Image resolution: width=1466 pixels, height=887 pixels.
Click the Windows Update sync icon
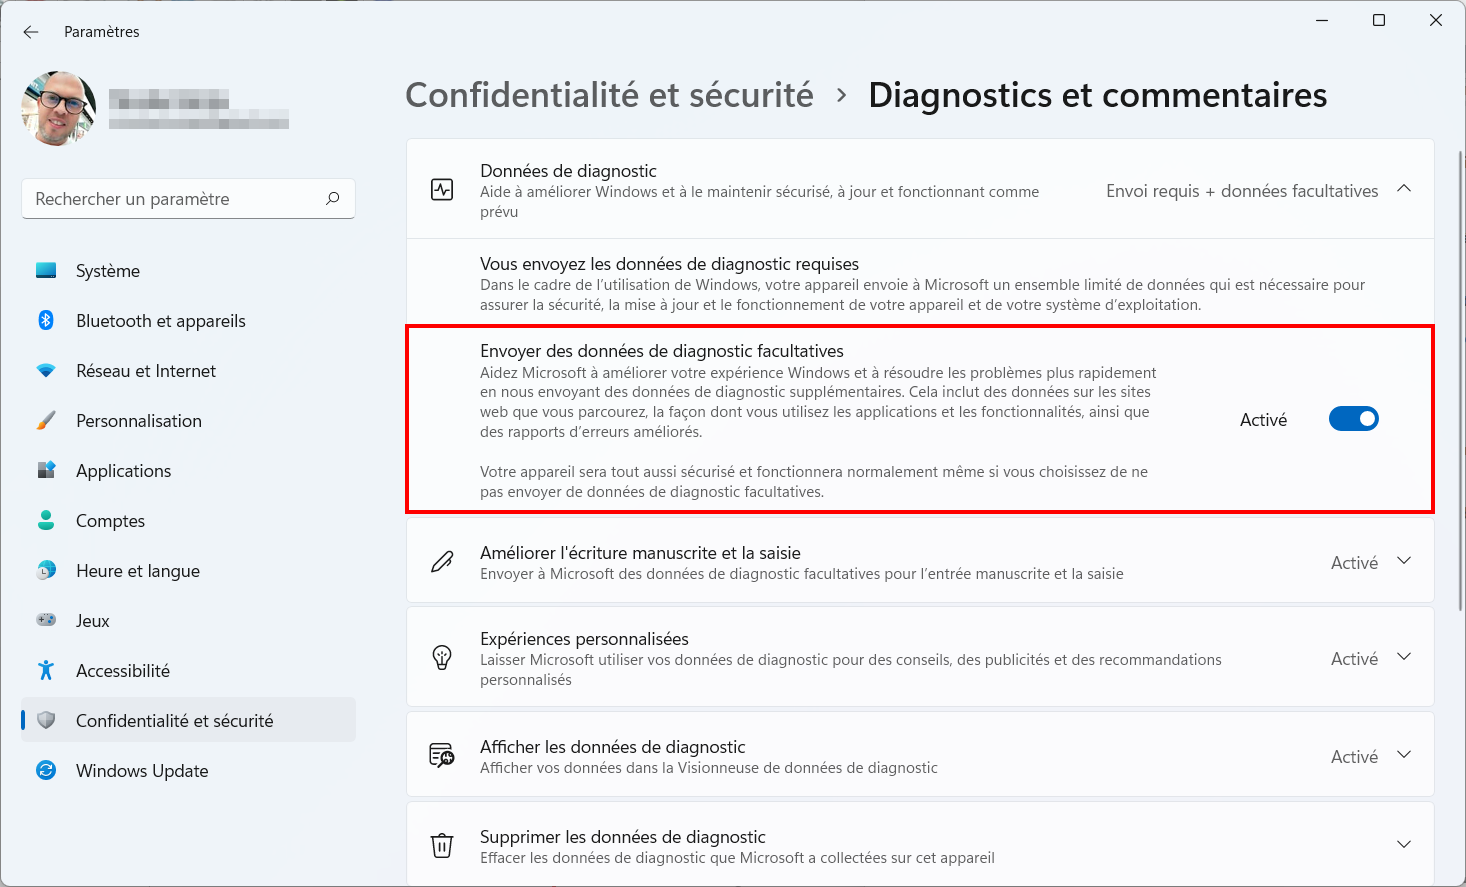(x=46, y=770)
